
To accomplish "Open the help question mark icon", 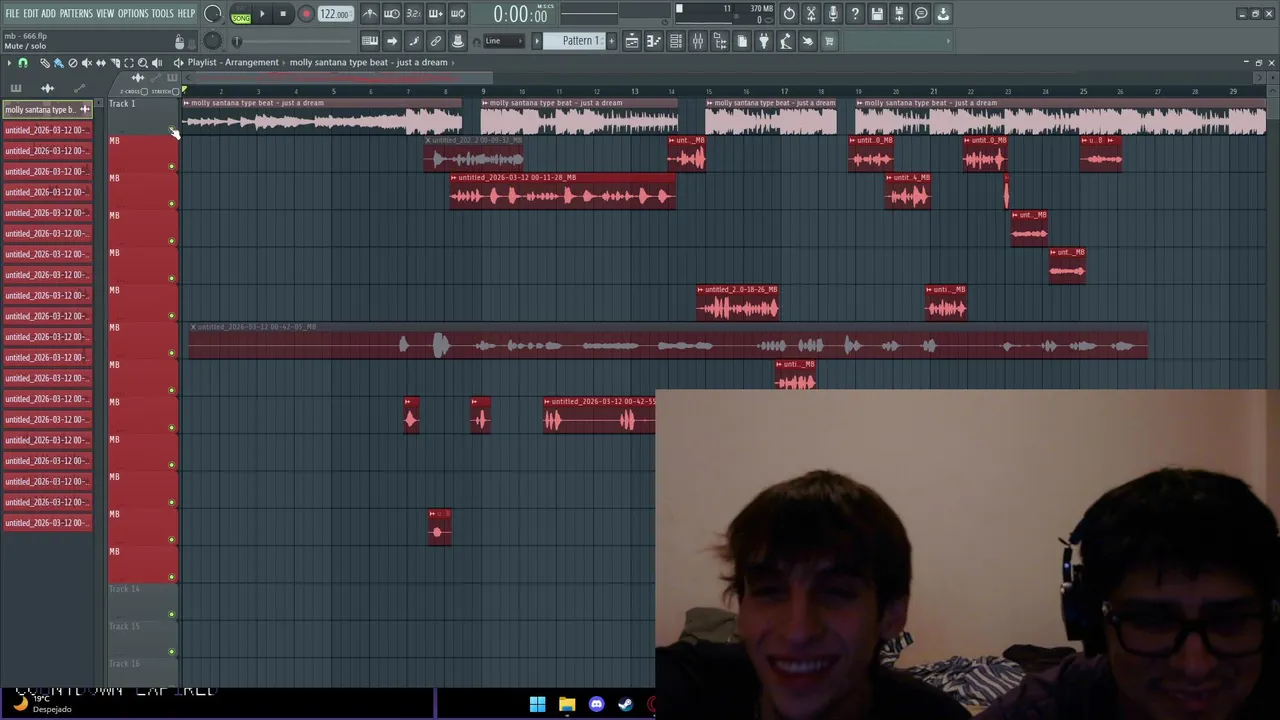I will point(855,14).
